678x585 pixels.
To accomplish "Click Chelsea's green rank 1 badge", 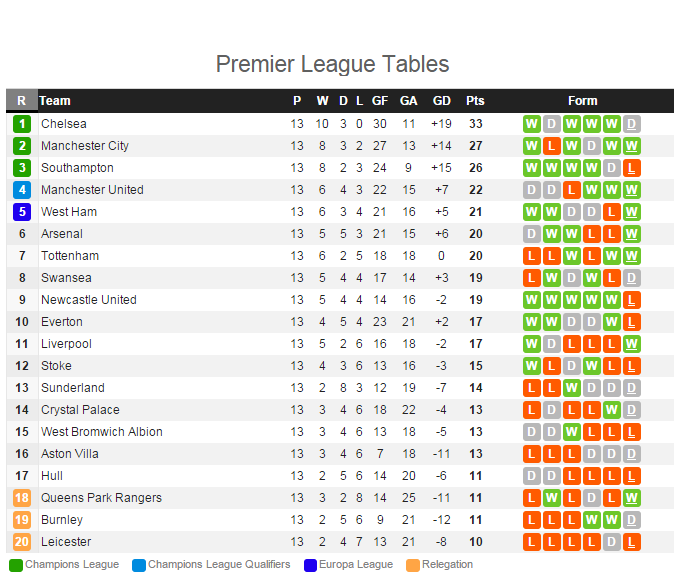I will point(22,124).
